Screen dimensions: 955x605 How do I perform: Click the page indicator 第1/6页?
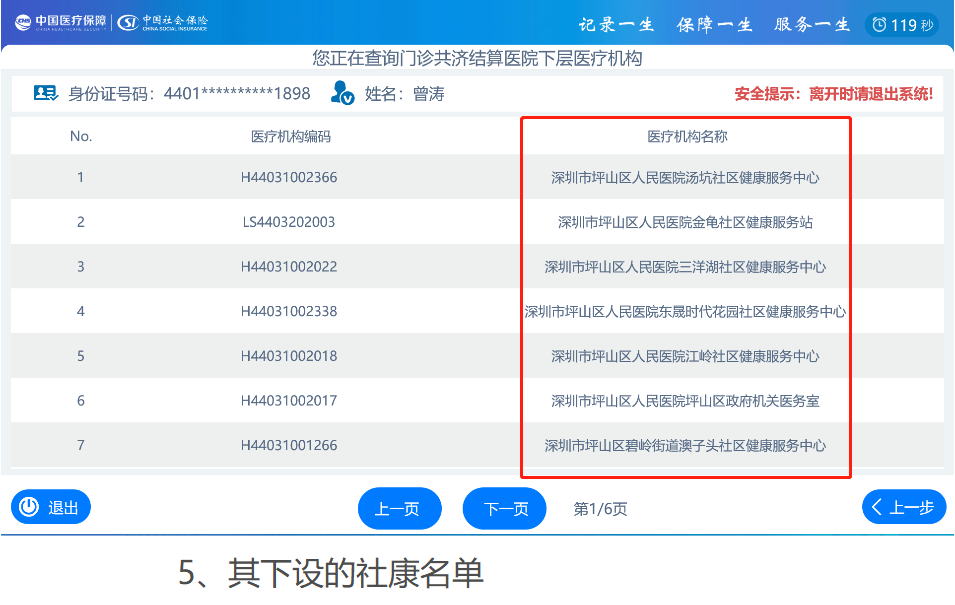coord(599,507)
